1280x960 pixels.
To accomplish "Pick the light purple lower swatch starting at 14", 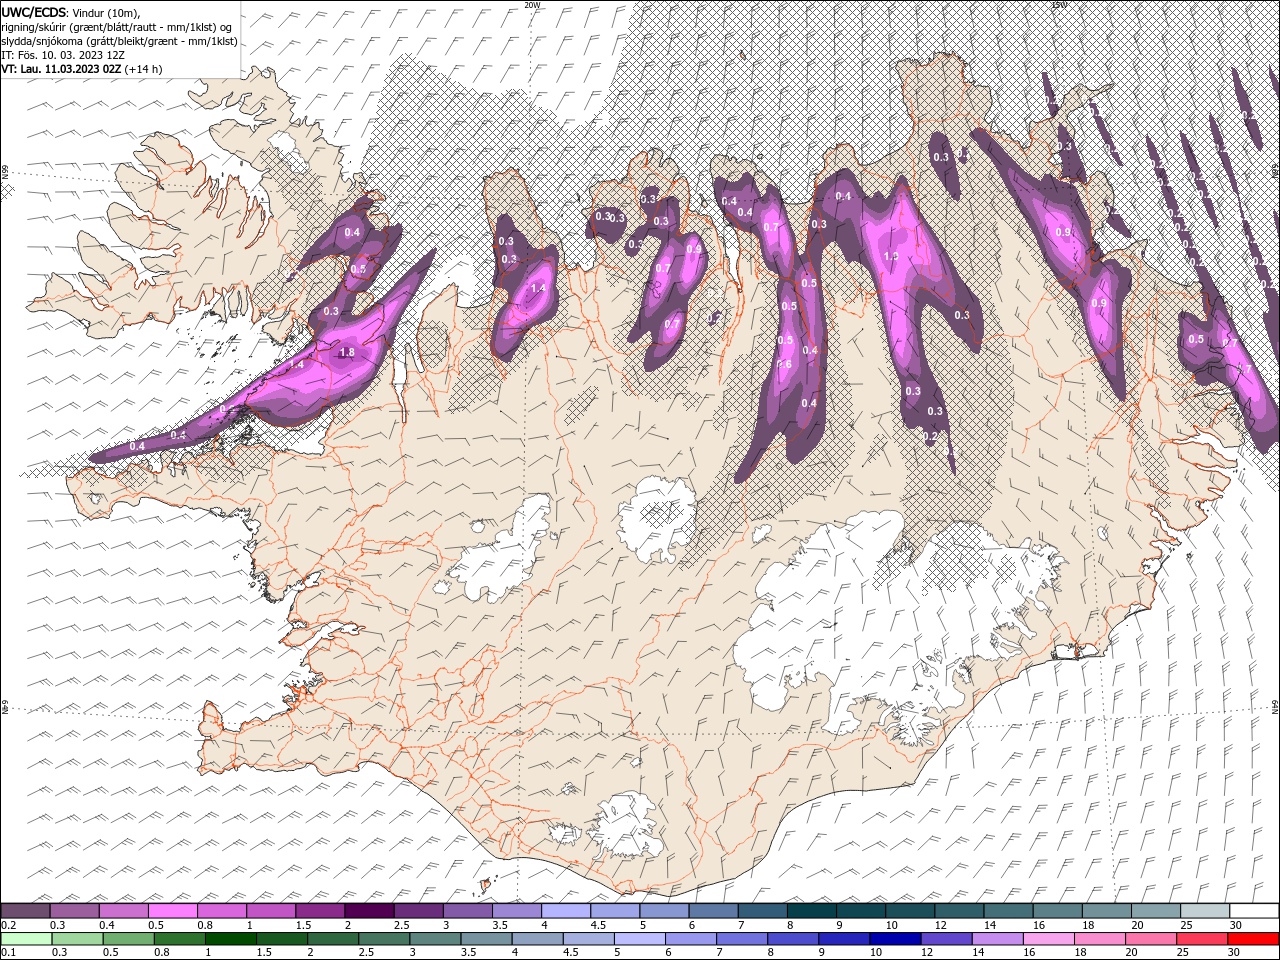I will click(x=997, y=939).
